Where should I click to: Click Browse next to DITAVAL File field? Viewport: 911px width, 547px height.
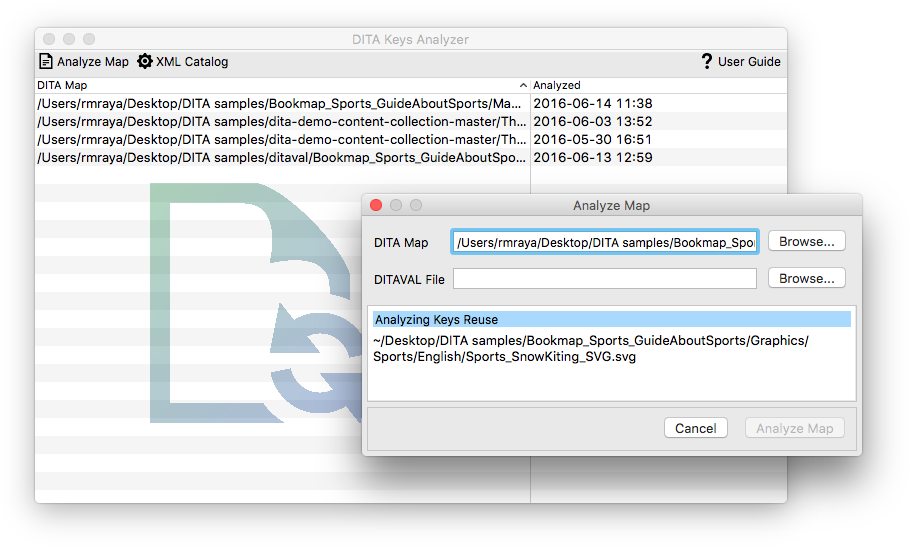click(x=806, y=278)
